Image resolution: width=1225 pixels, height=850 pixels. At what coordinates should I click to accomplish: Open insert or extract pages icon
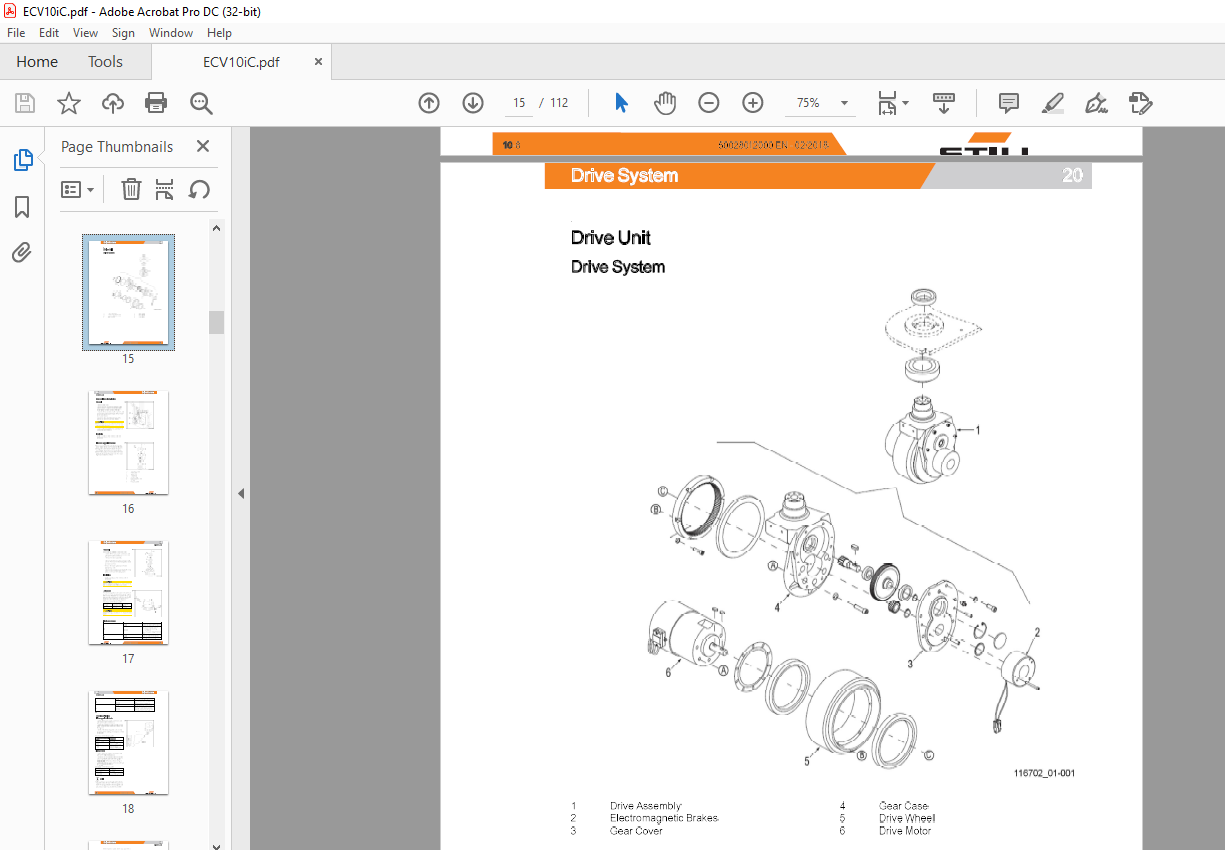tap(165, 189)
